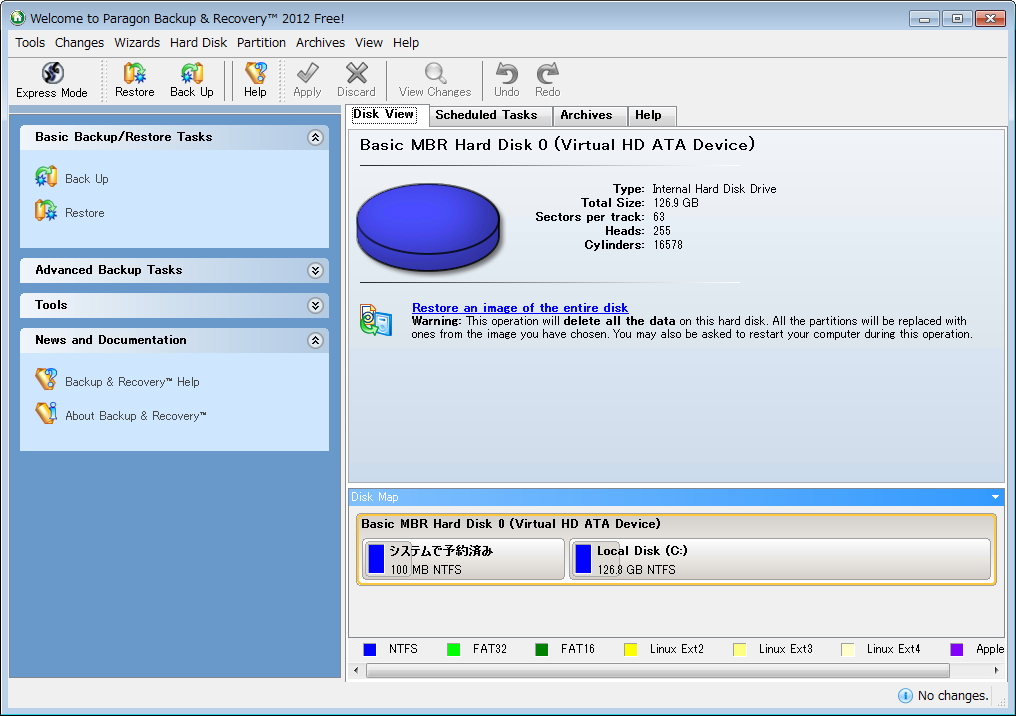Click the Disk Map dropdown arrow
The width and height of the screenshot is (1016, 716).
[995, 497]
